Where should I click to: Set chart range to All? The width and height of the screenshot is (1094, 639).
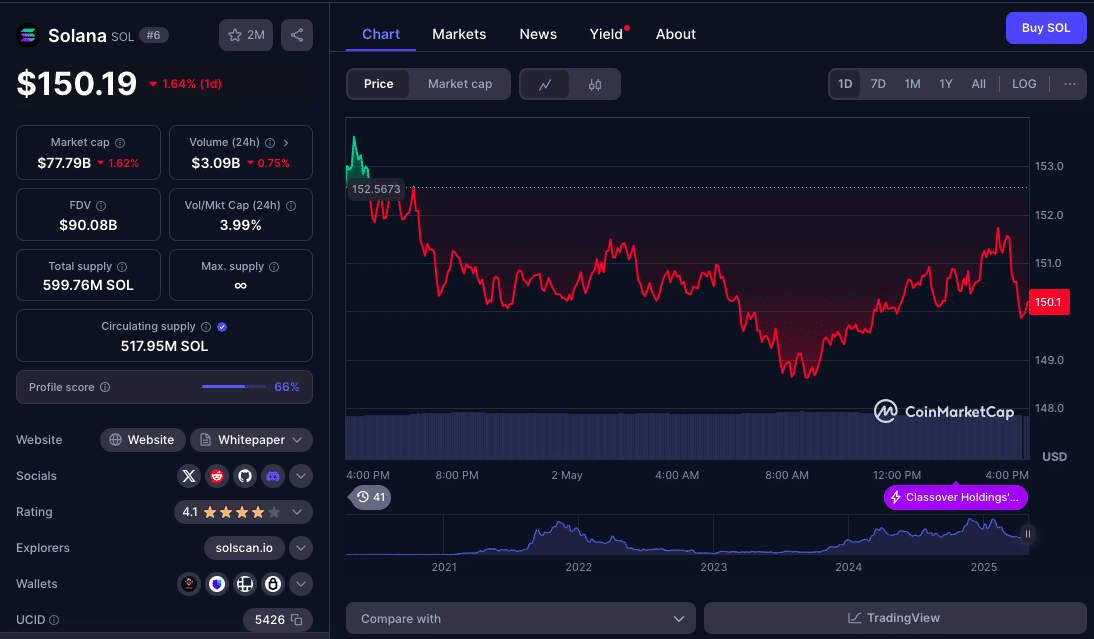click(x=978, y=84)
